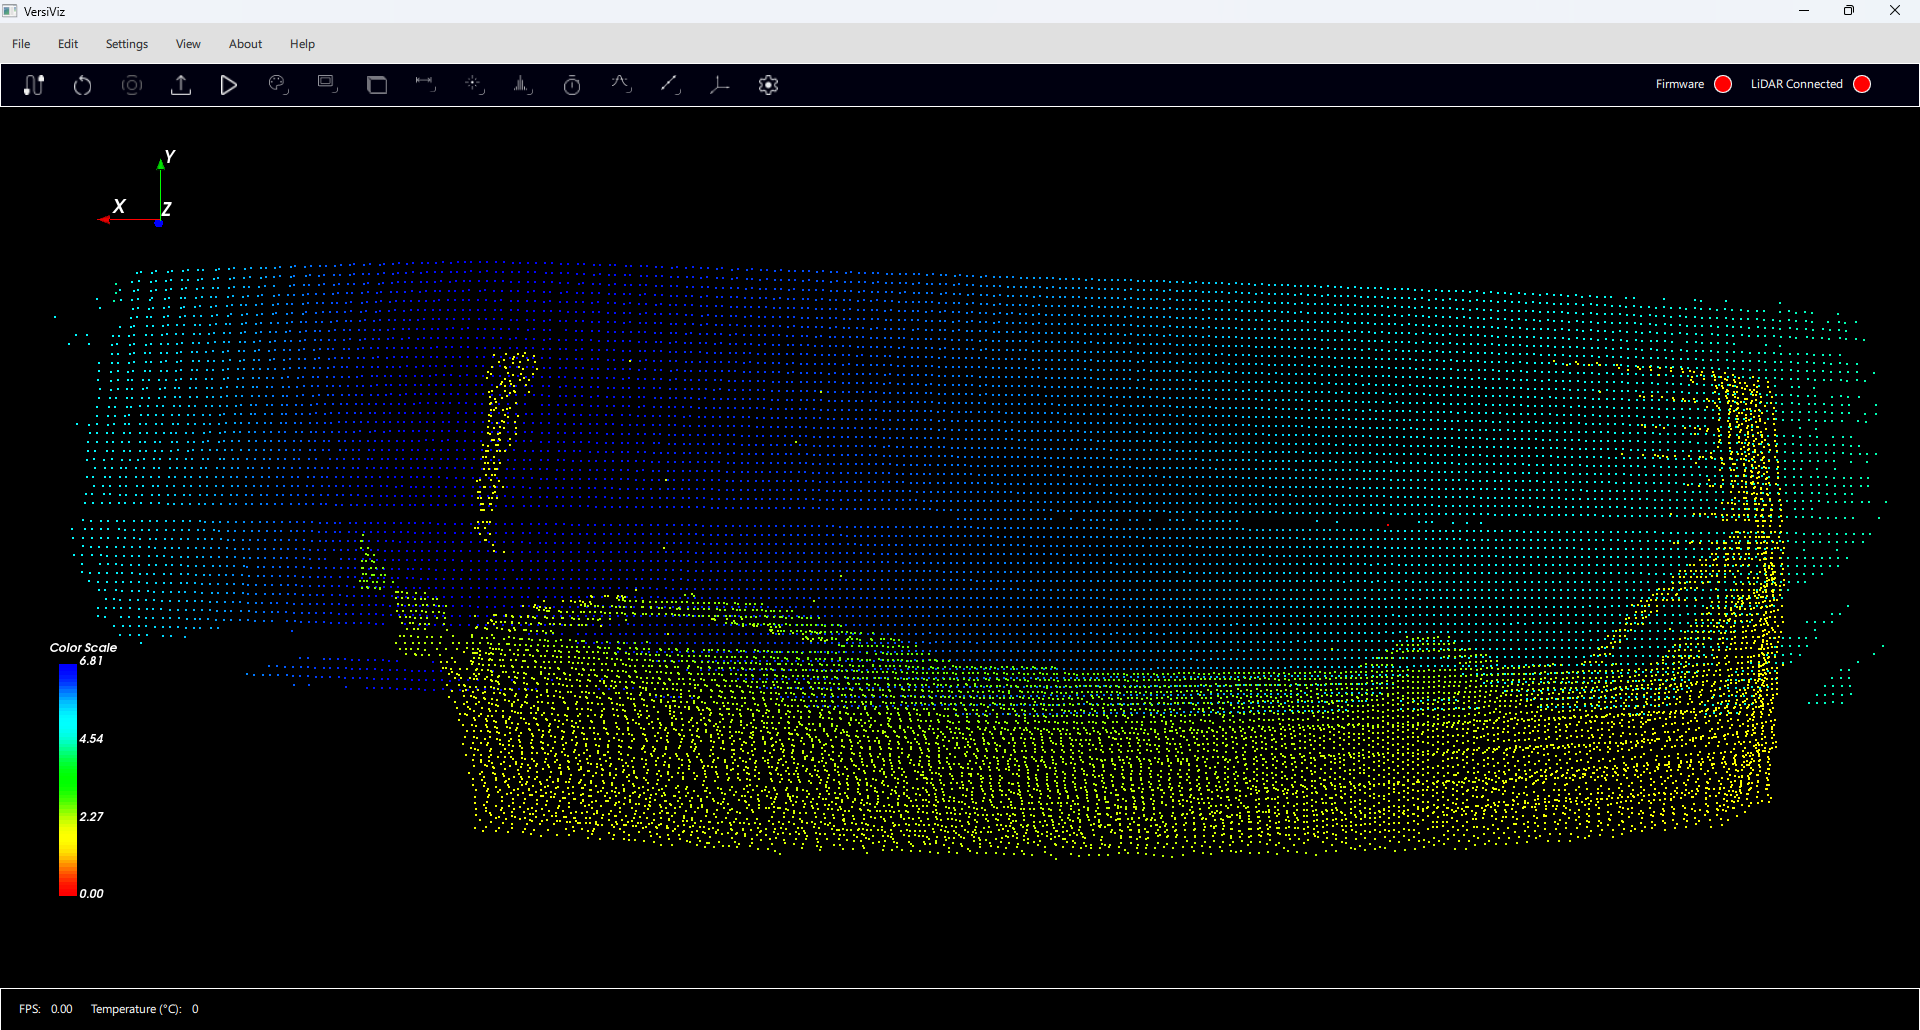Open the histogram bars icon

pos(523,85)
